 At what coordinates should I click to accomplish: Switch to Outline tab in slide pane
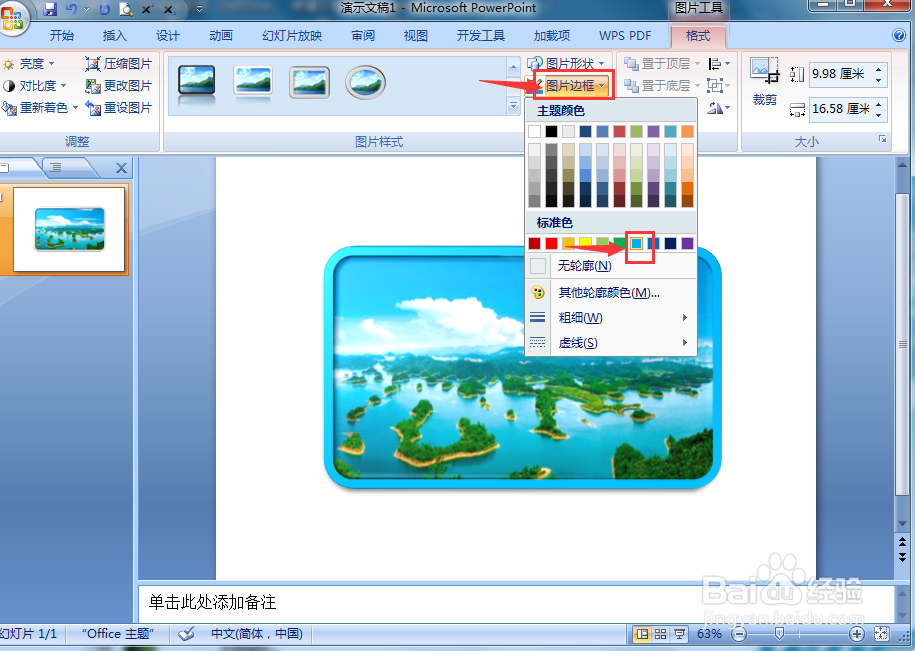56,168
